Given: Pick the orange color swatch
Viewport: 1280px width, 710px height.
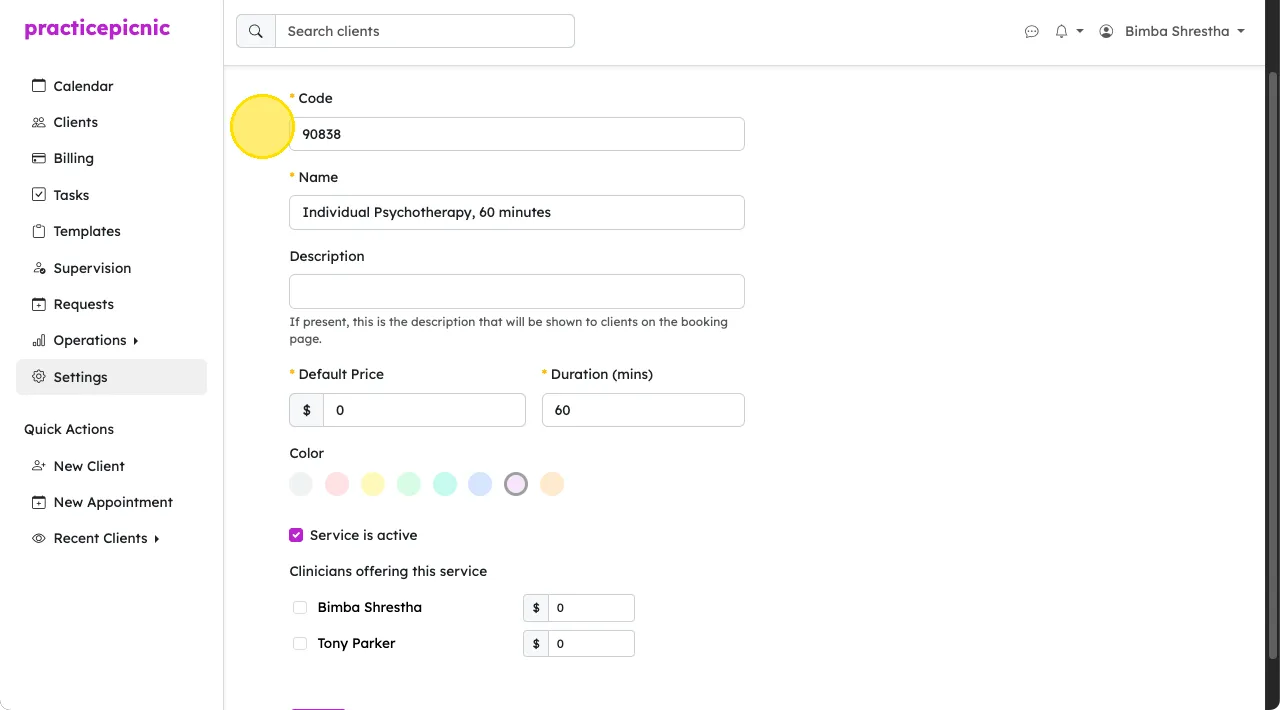Looking at the screenshot, I should point(552,484).
